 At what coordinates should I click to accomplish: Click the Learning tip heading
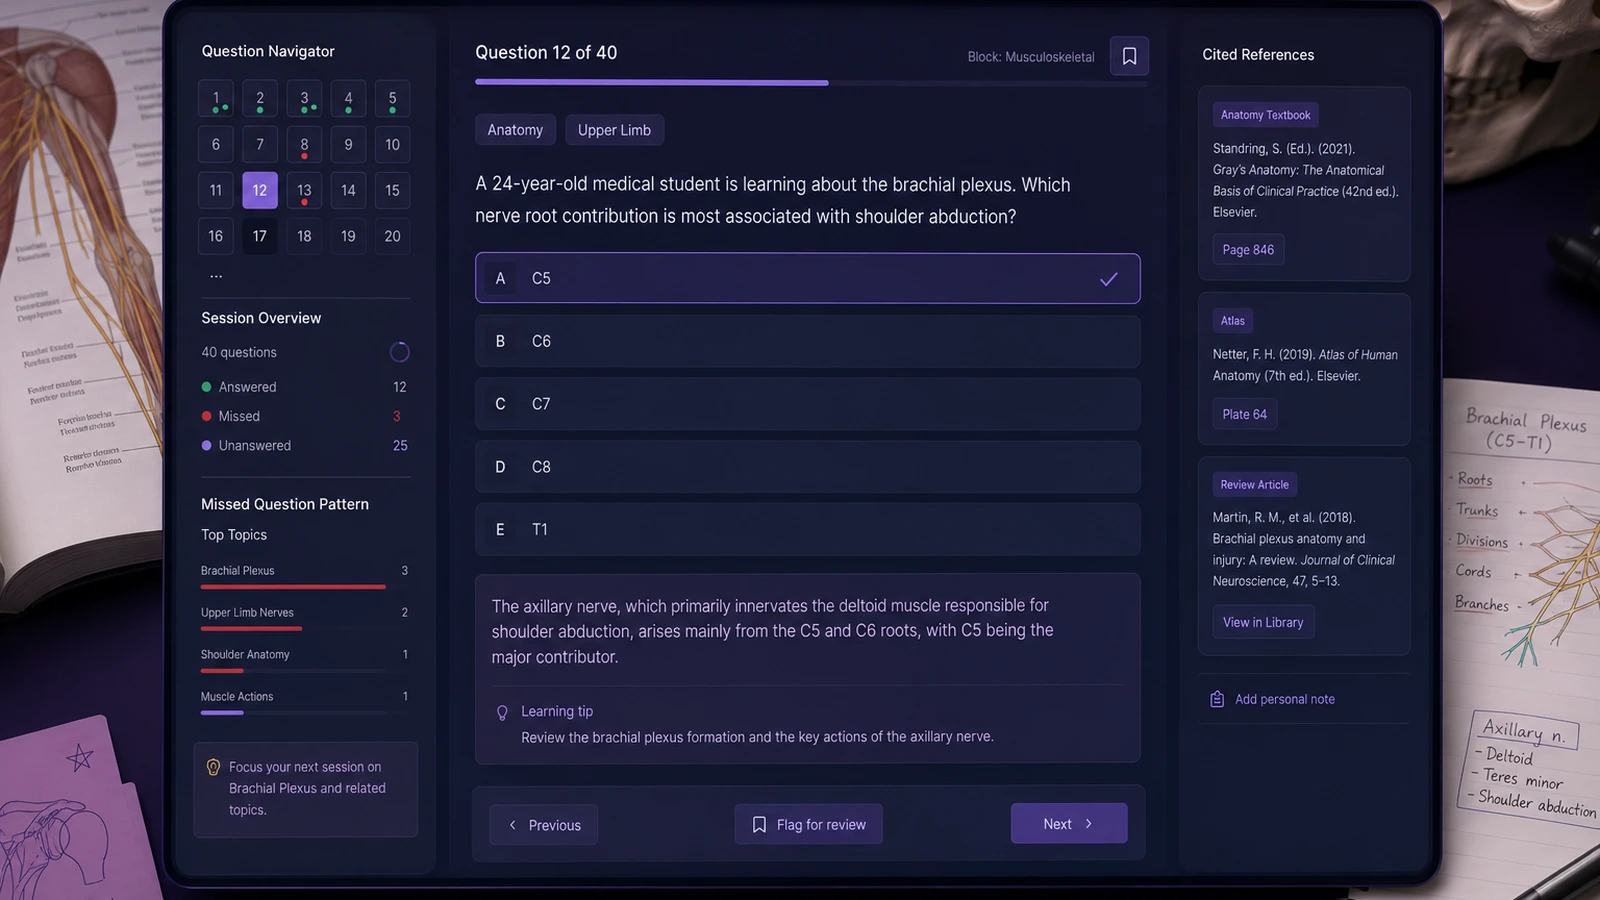pyautogui.click(x=557, y=712)
